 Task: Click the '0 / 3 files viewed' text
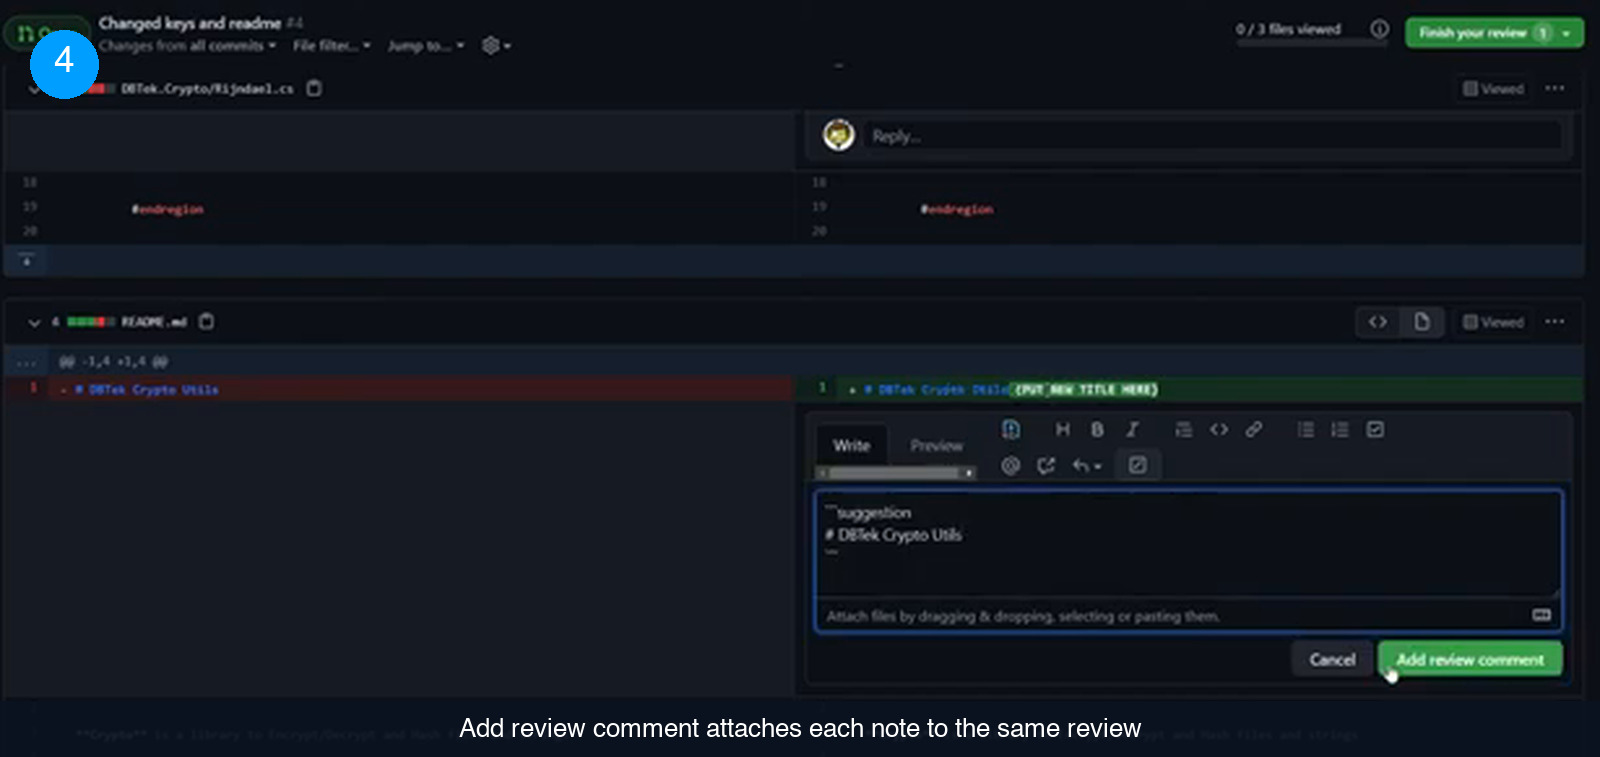click(x=1287, y=29)
